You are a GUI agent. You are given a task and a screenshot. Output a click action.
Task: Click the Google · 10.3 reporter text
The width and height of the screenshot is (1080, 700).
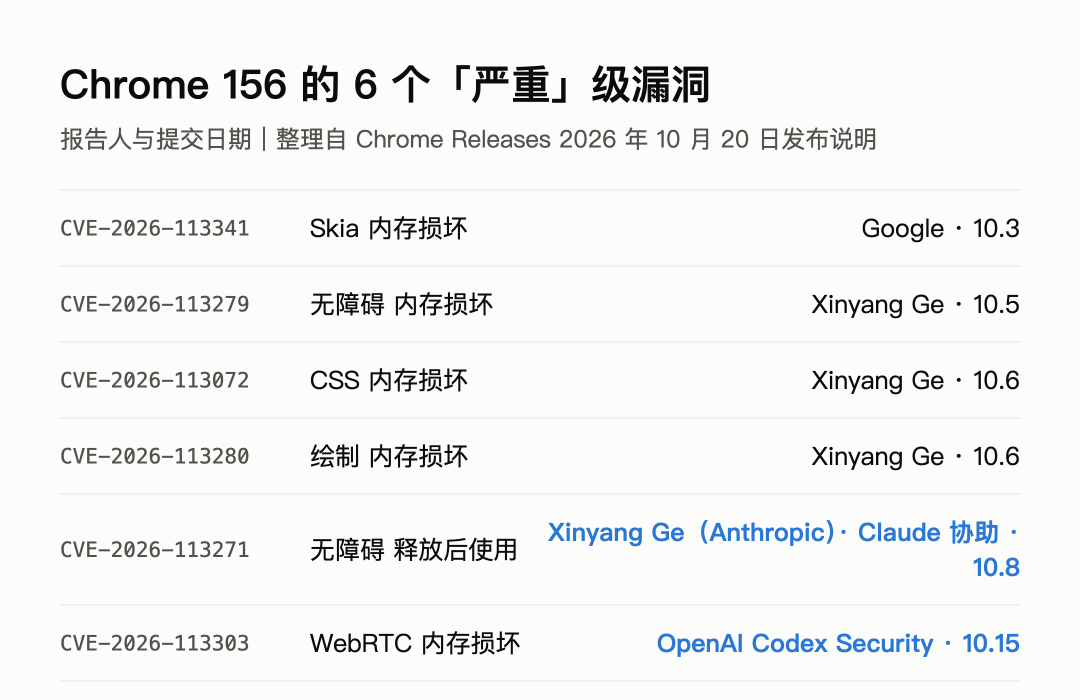click(940, 228)
